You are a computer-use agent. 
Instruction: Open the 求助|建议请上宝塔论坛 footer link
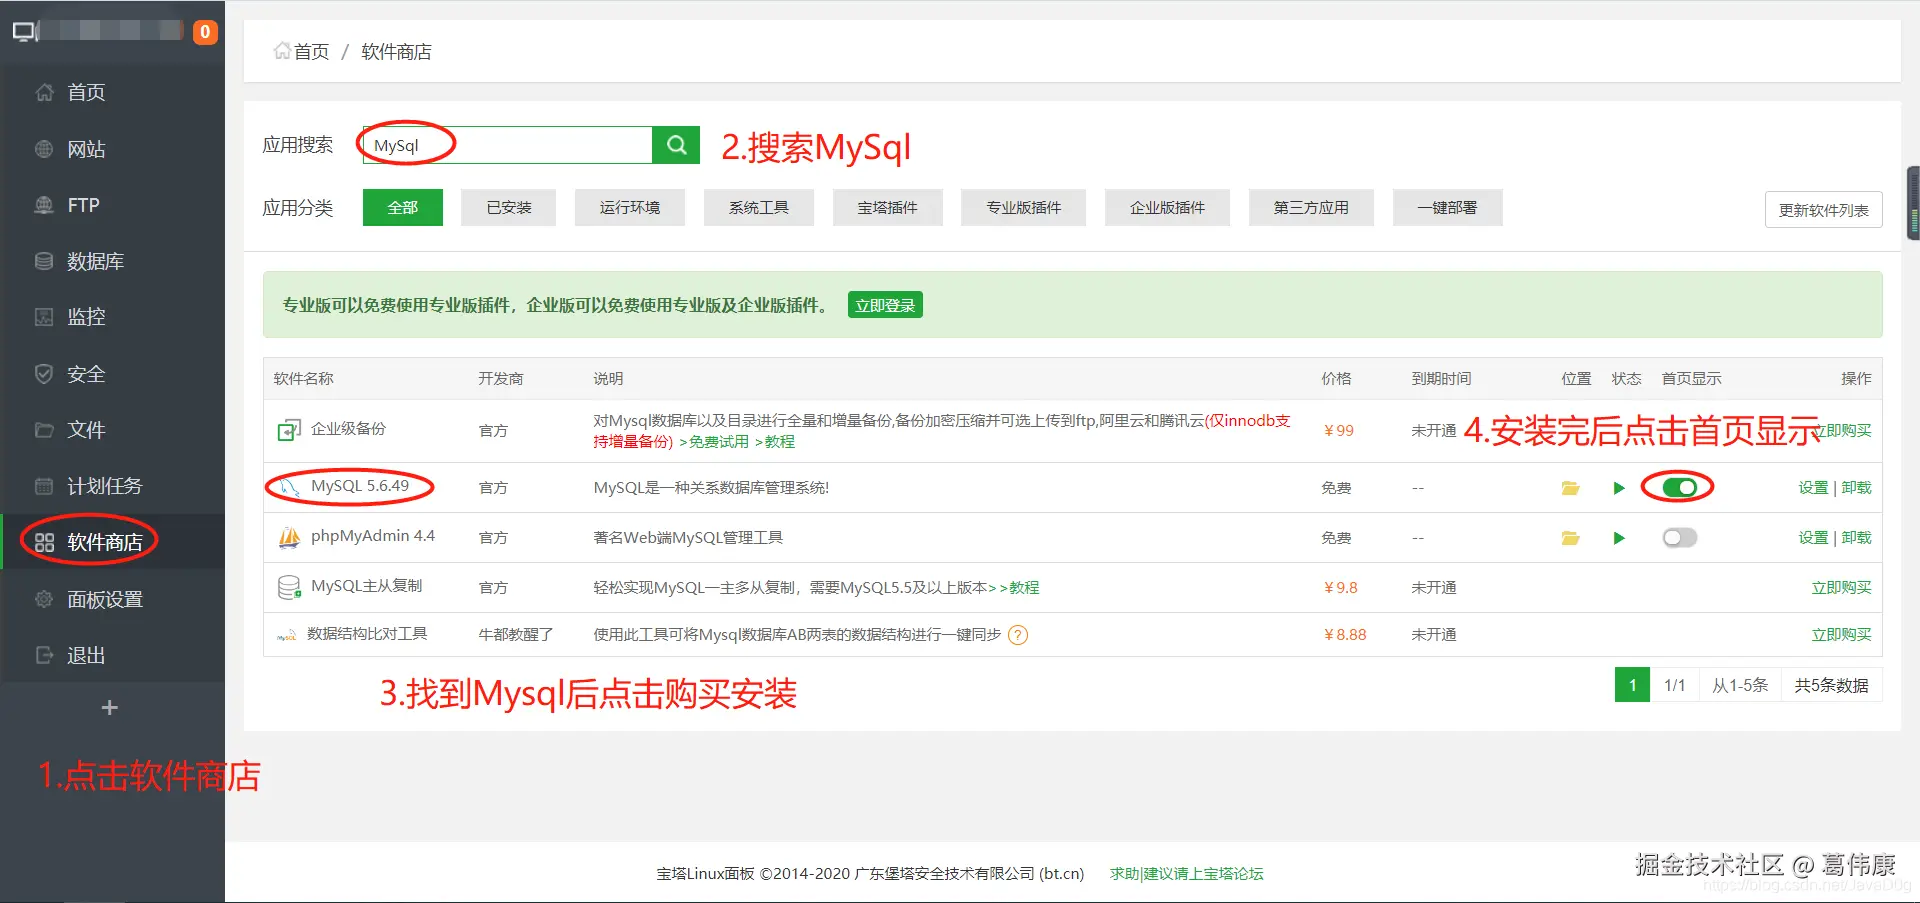[1187, 874]
